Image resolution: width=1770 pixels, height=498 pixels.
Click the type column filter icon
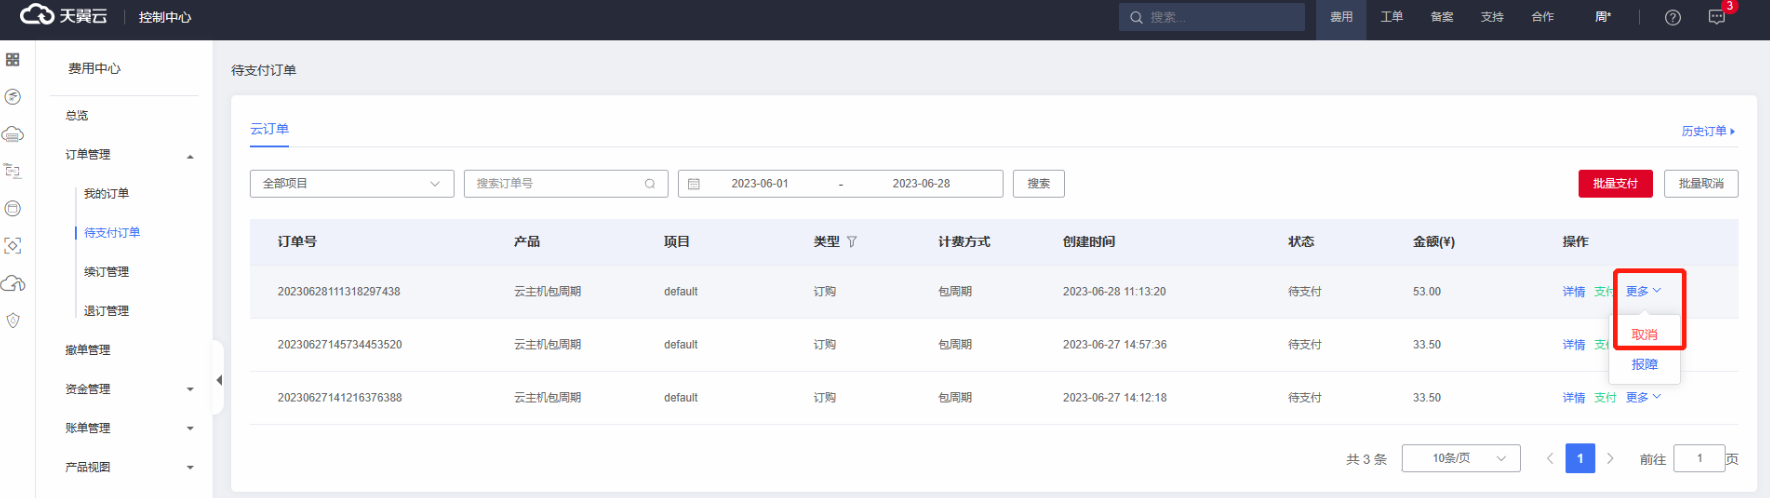(x=852, y=242)
